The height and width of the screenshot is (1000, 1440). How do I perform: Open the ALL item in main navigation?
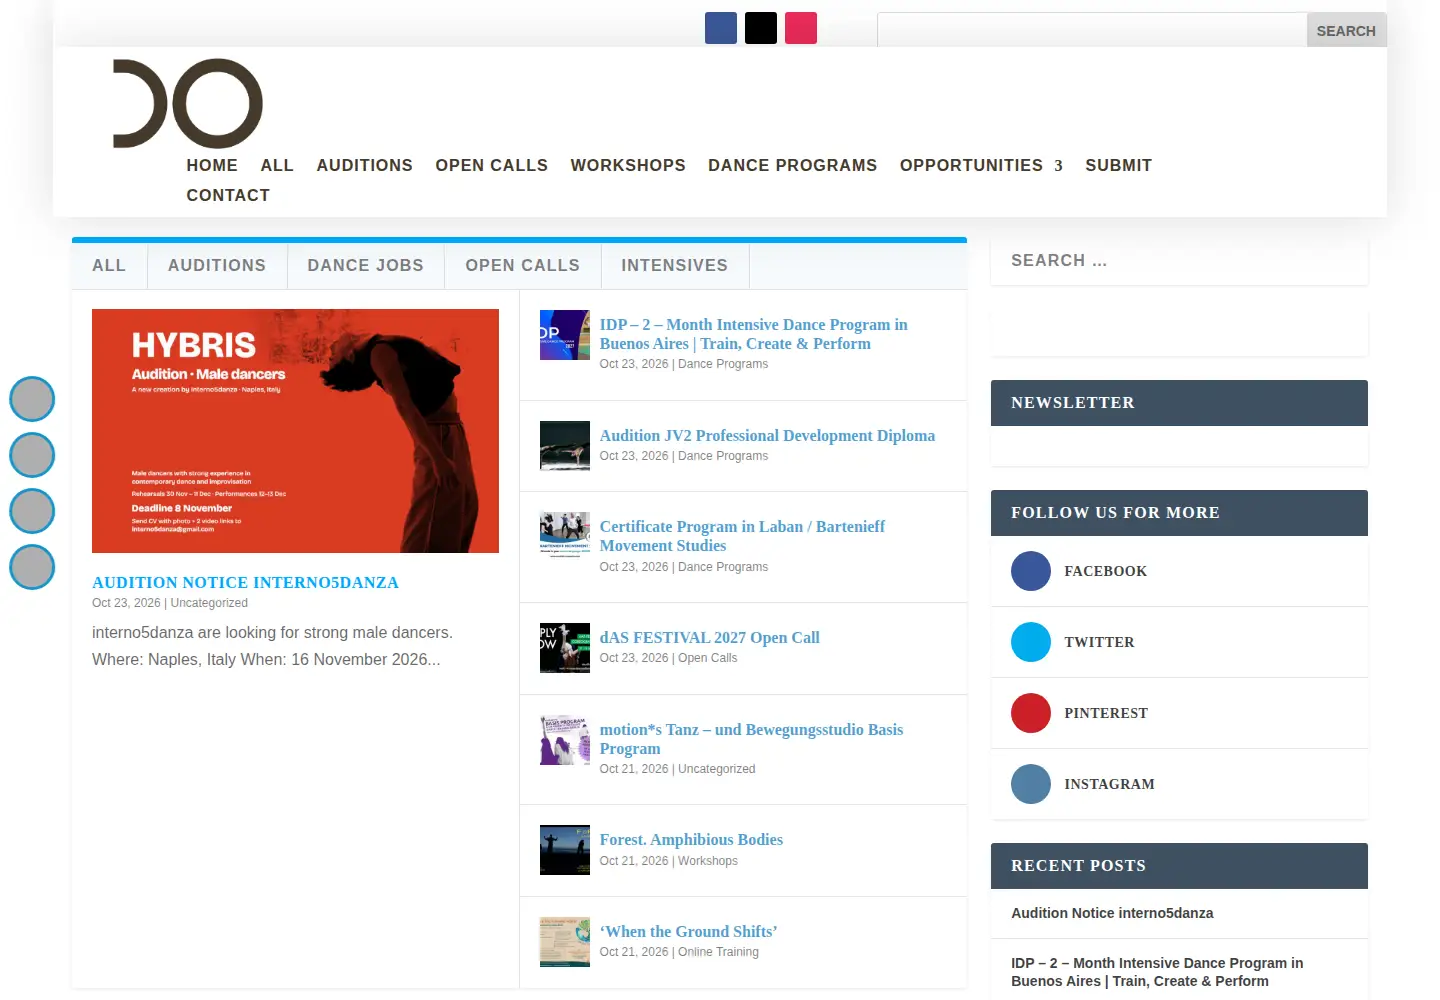coord(277,165)
